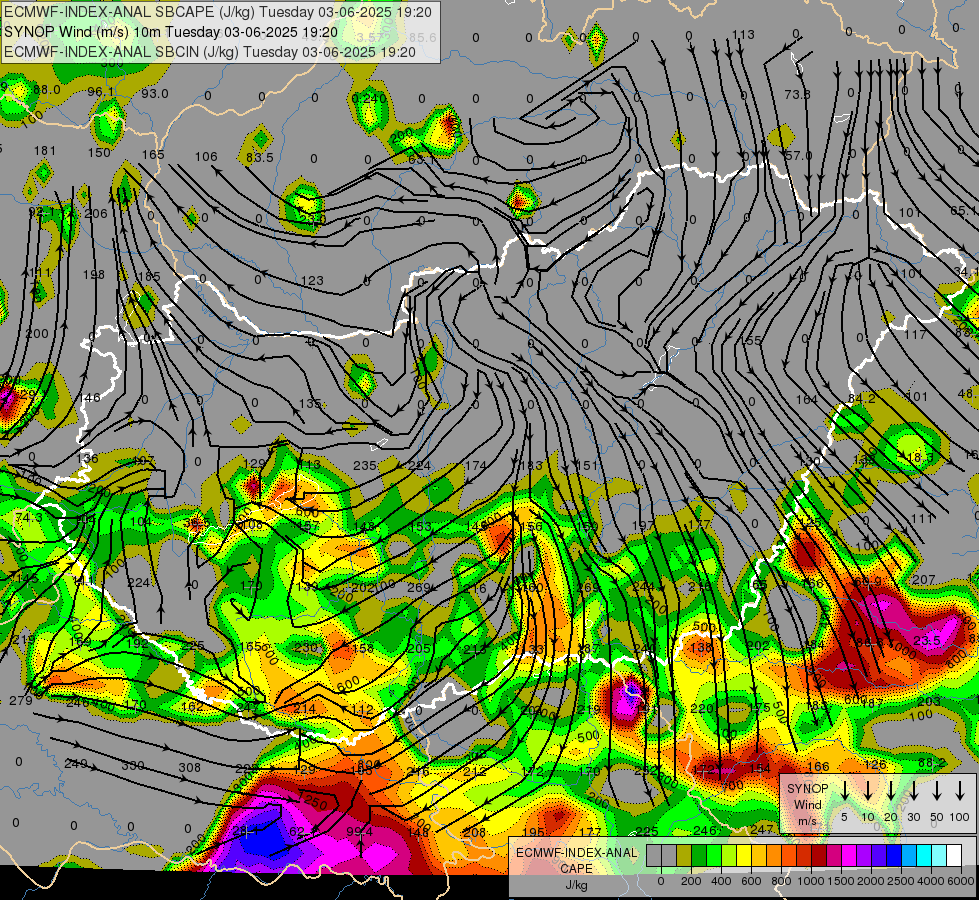
Task: Click the map value 330
Action: [x=133, y=765]
